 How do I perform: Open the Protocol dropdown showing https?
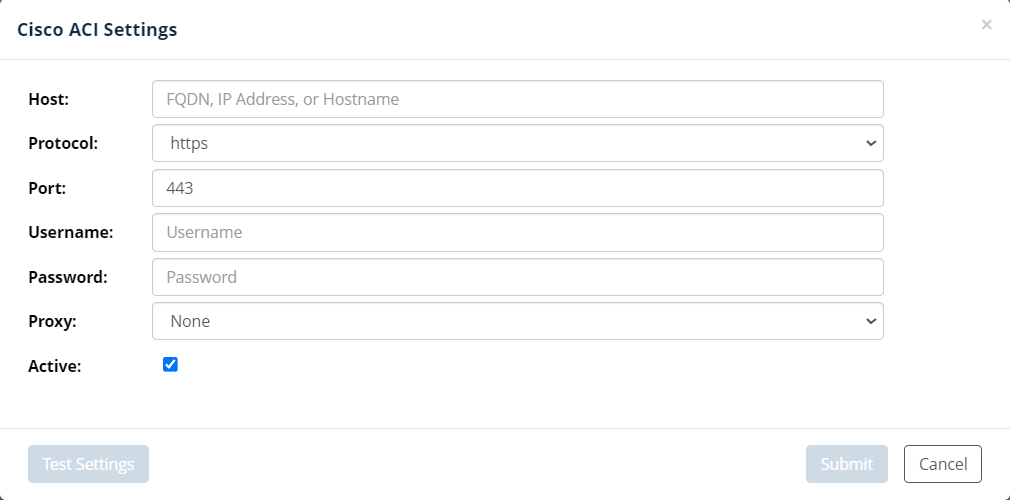pos(517,143)
